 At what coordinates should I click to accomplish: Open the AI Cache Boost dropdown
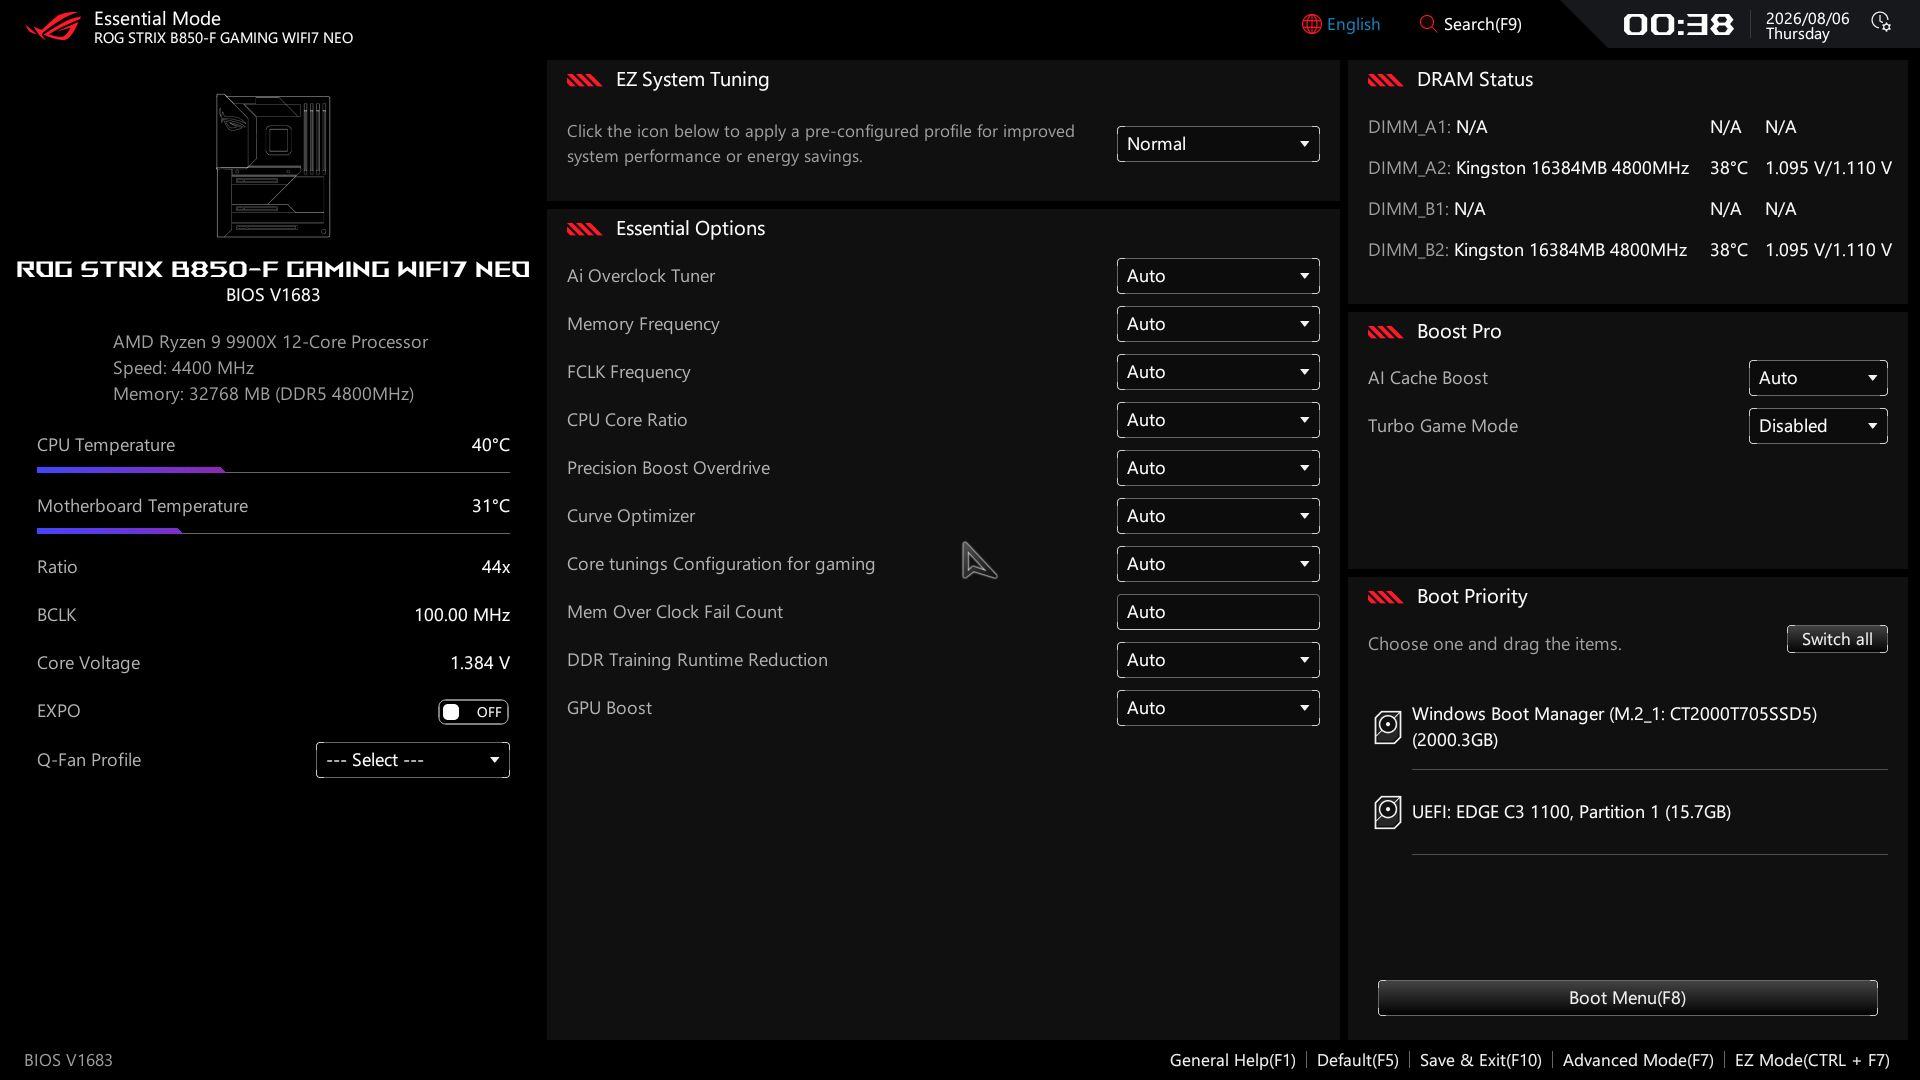(x=1818, y=378)
